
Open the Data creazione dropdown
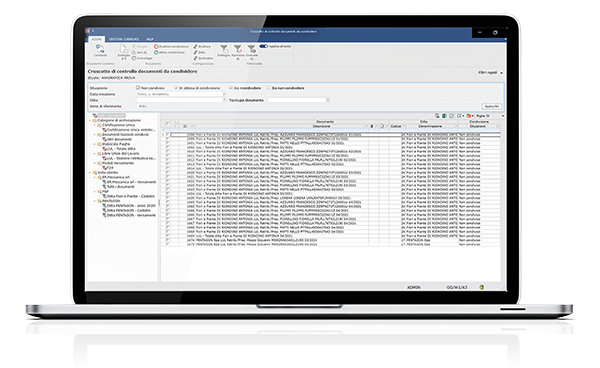(224, 94)
